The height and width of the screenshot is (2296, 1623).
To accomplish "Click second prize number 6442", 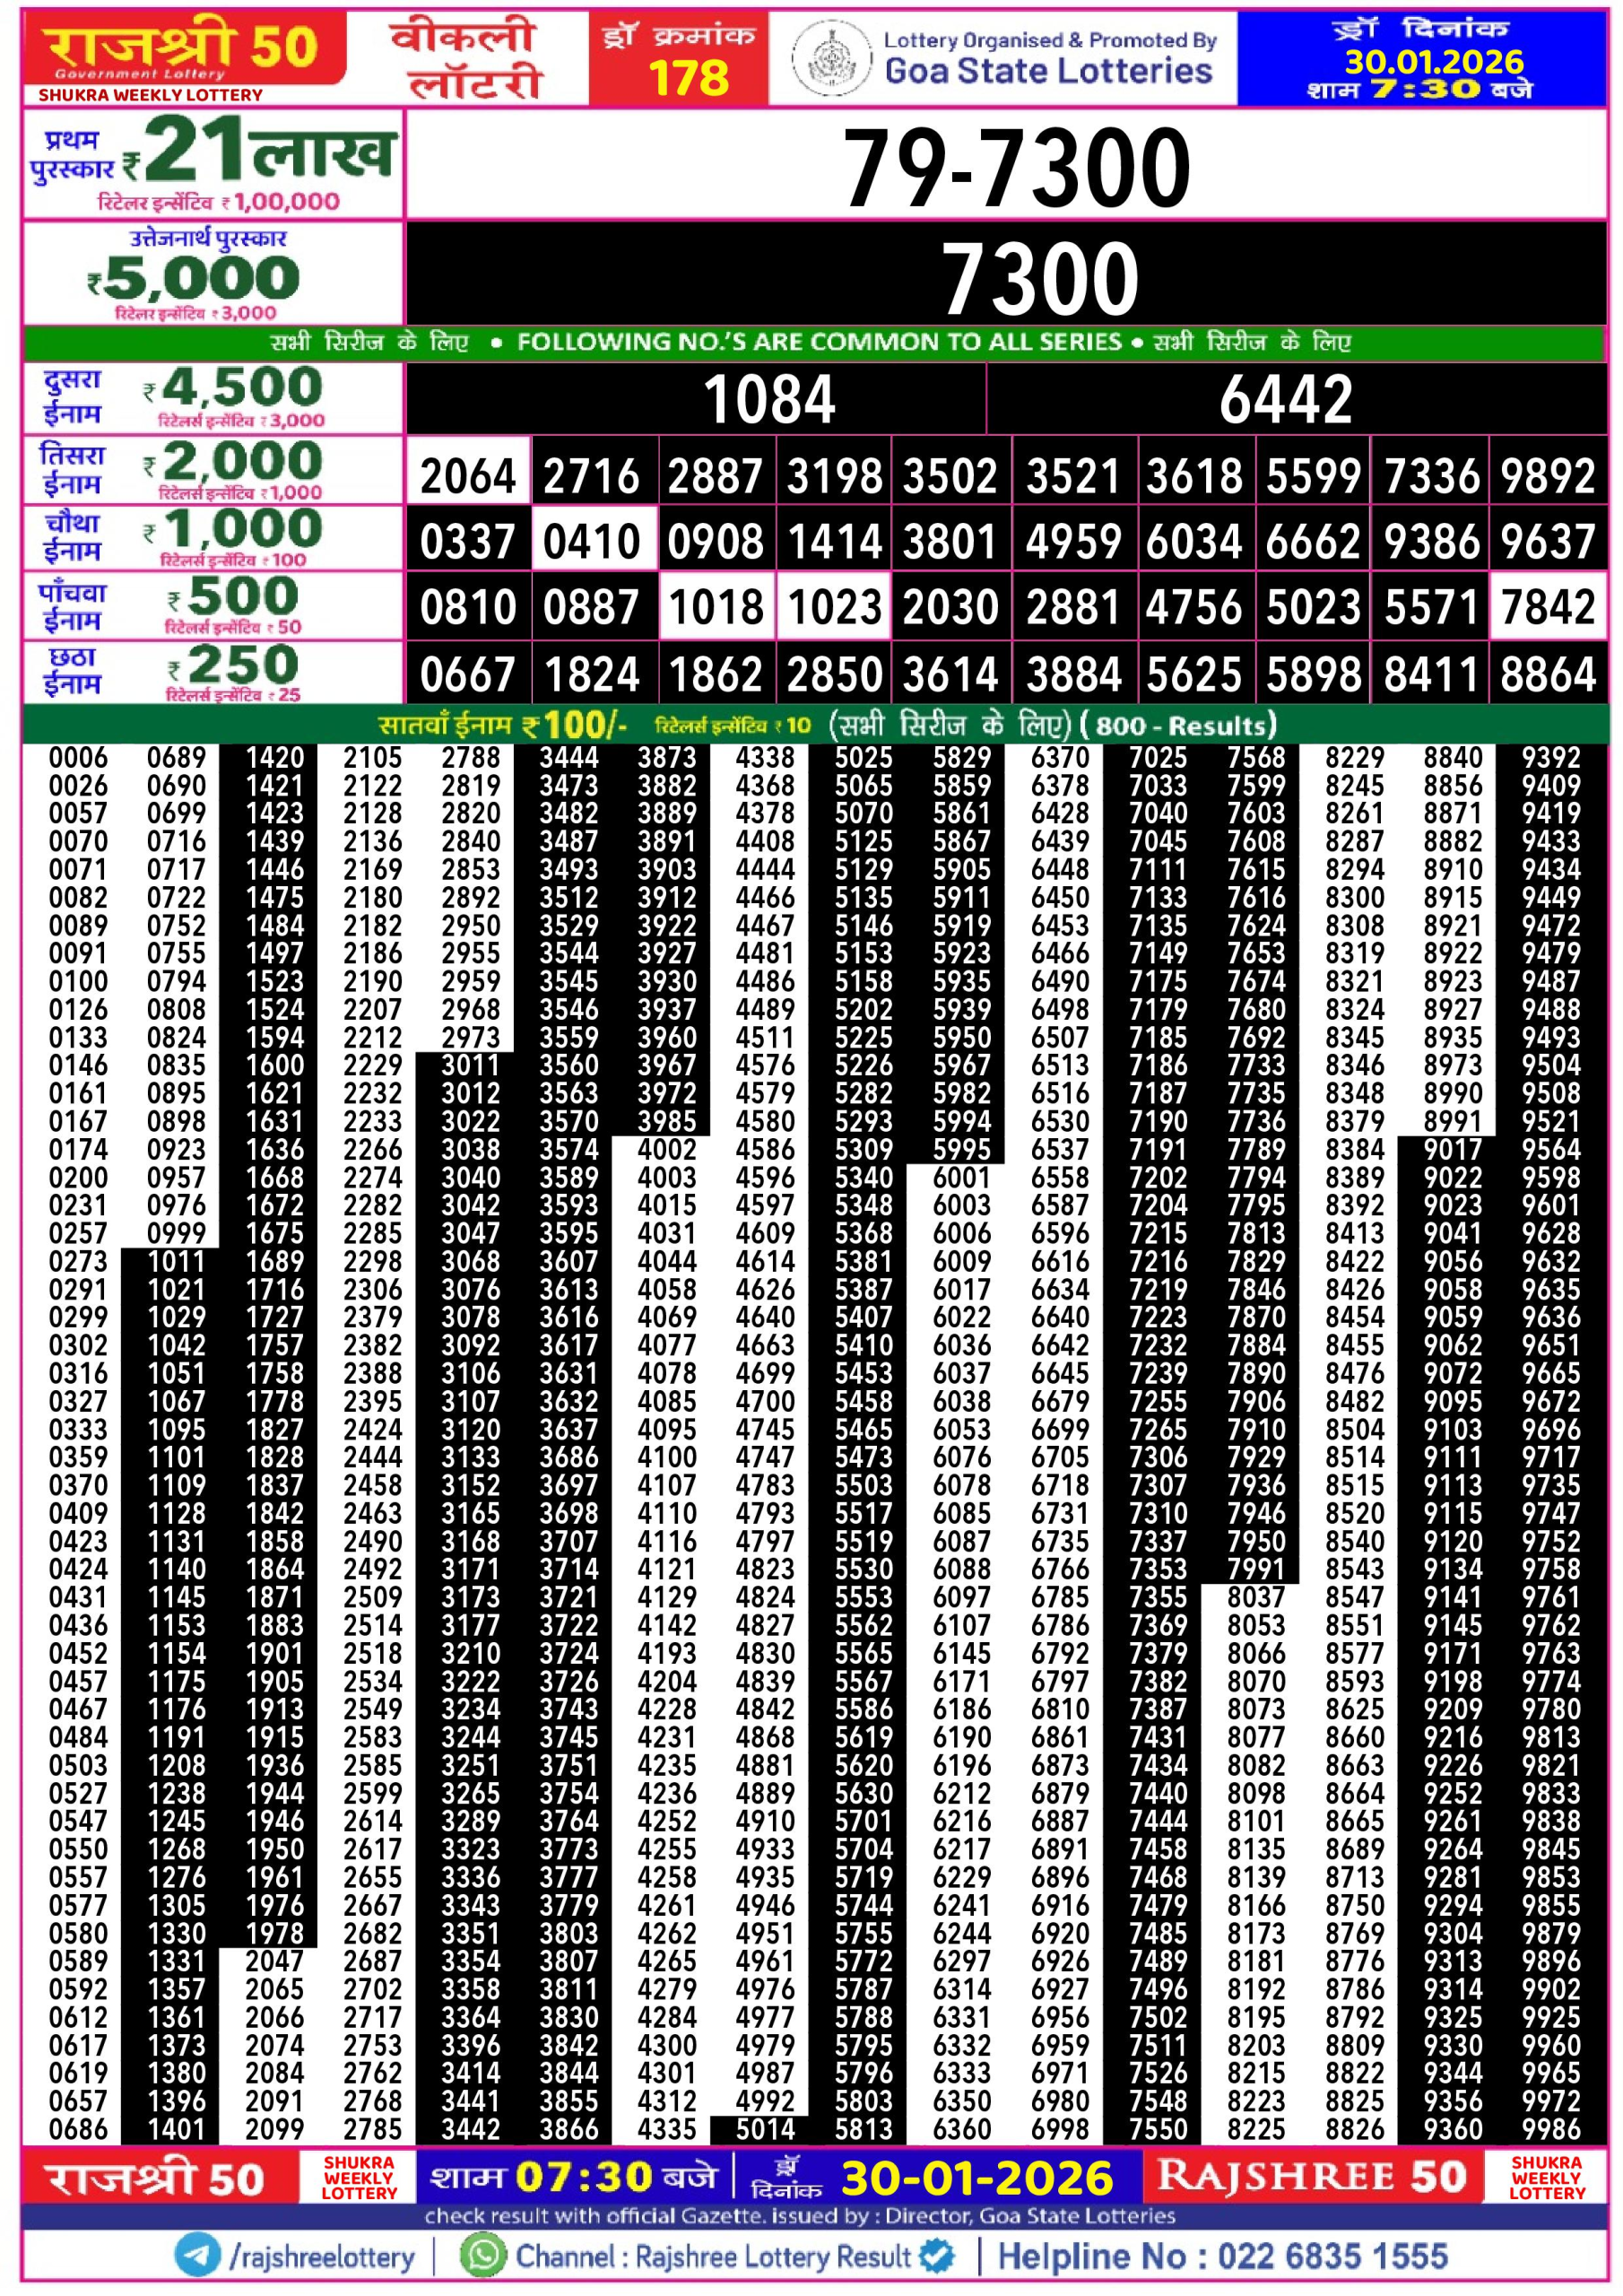I will [x=1285, y=400].
